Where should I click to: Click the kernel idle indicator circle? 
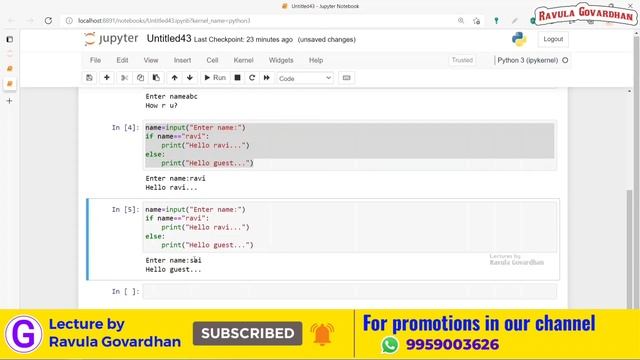(565, 60)
